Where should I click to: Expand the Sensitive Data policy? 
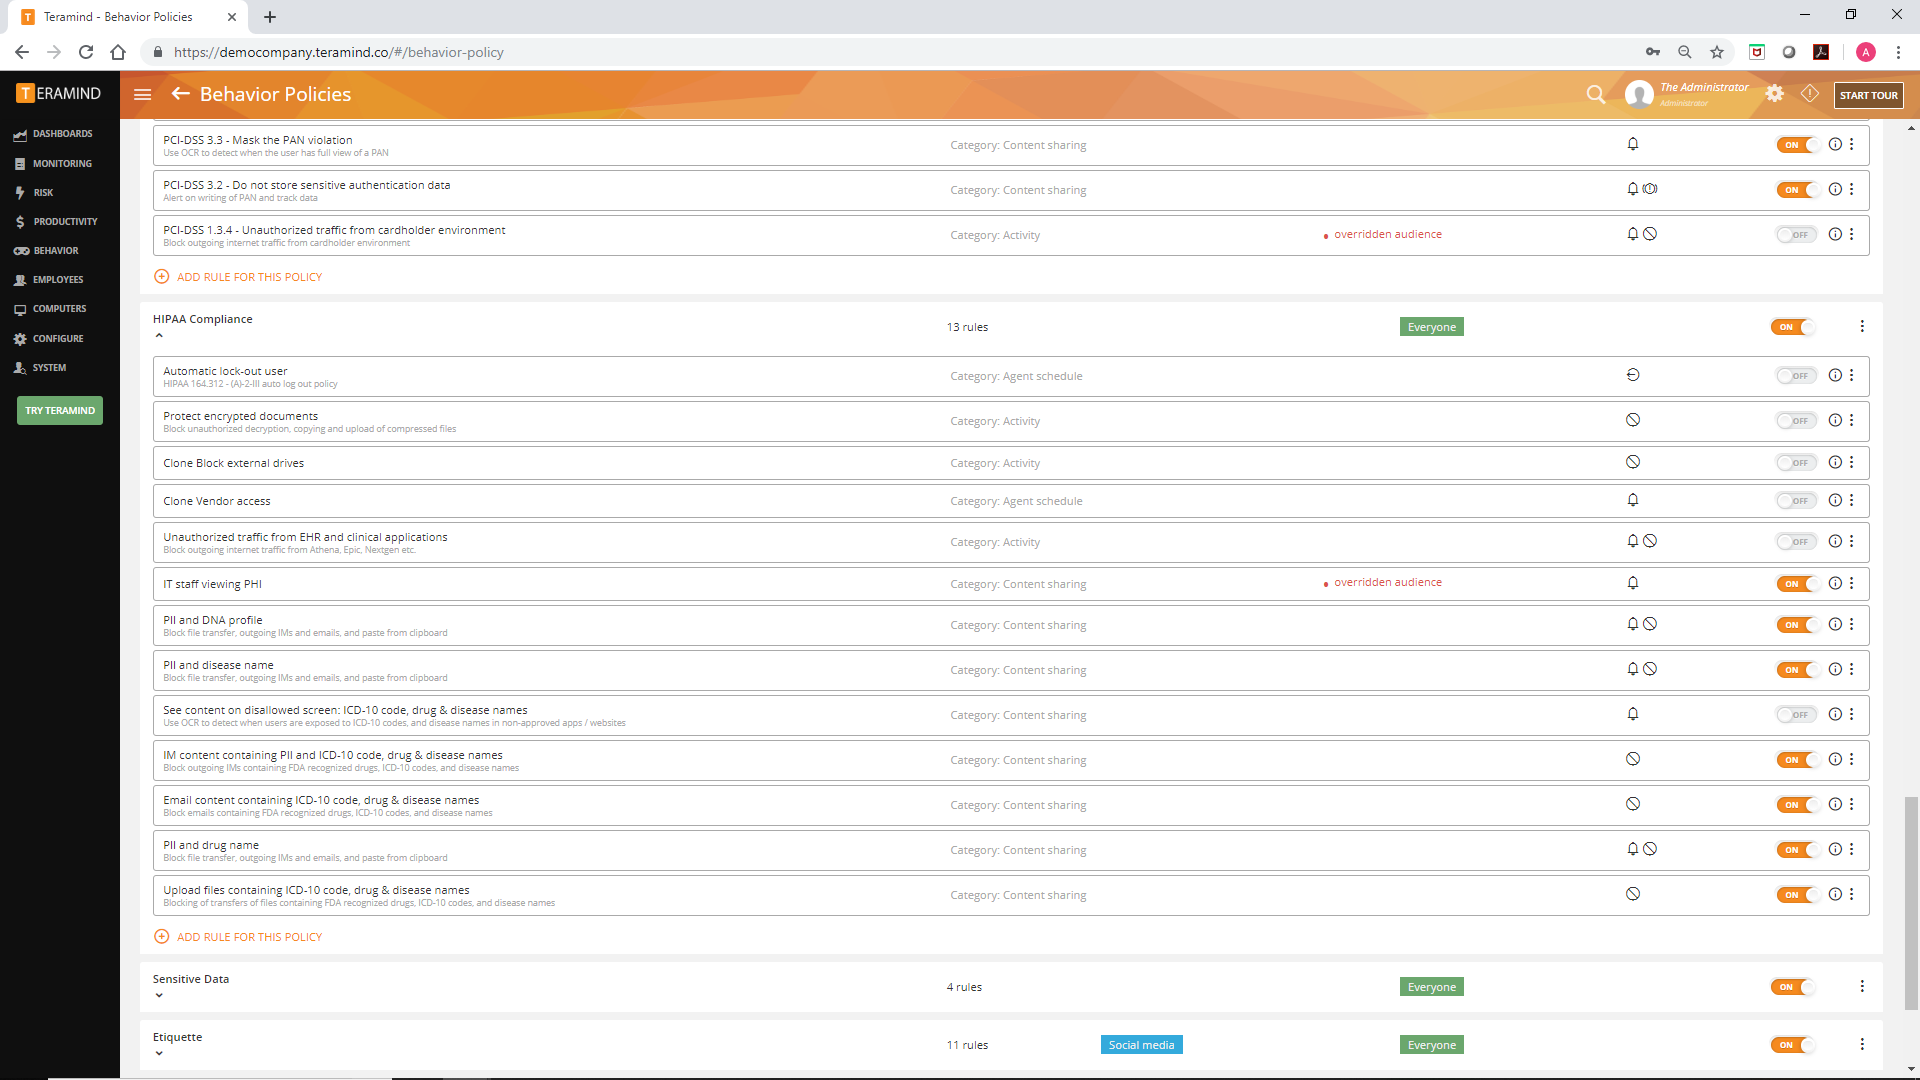[x=159, y=996]
